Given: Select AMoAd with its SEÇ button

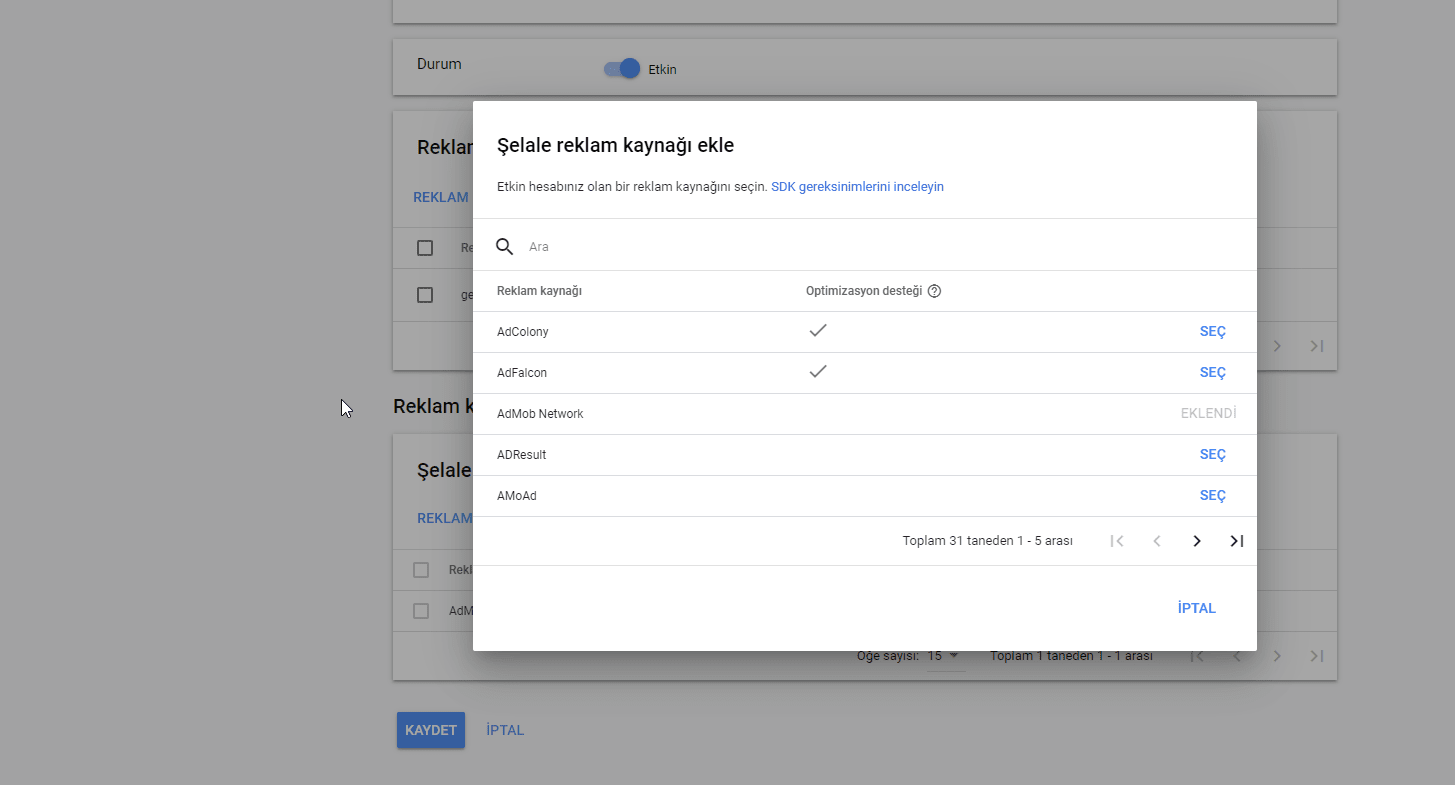Looking at the screenshot, I should coord(1213,496).
